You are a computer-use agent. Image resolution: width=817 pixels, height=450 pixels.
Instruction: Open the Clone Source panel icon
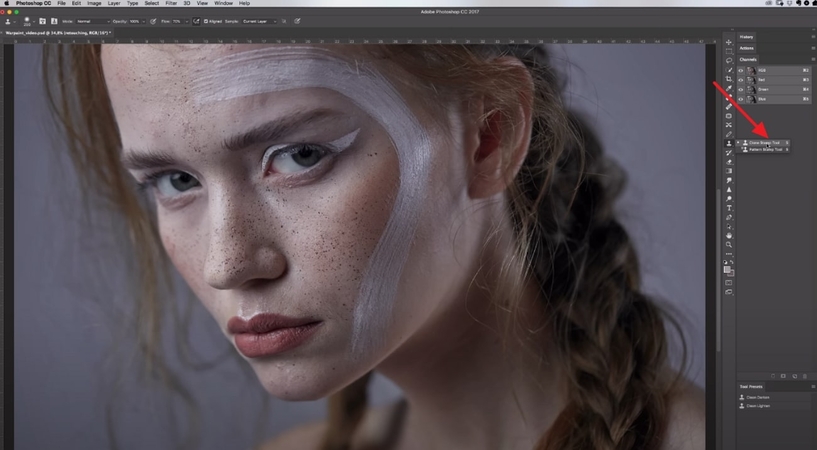pos(54,21)
